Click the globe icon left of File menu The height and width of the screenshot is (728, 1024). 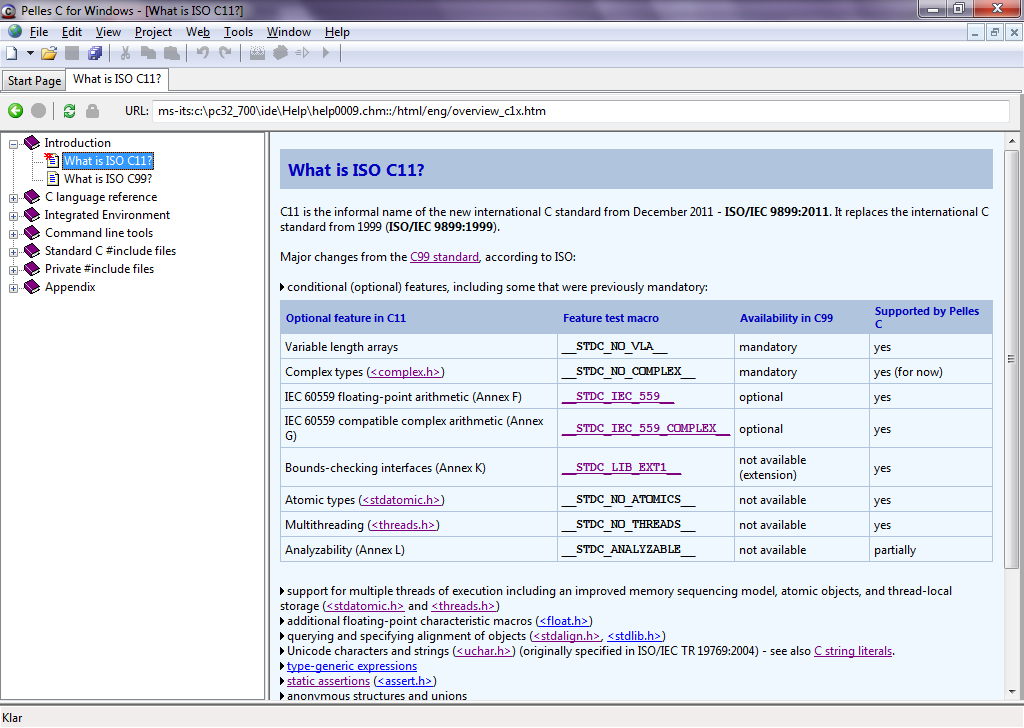point(15,31)
